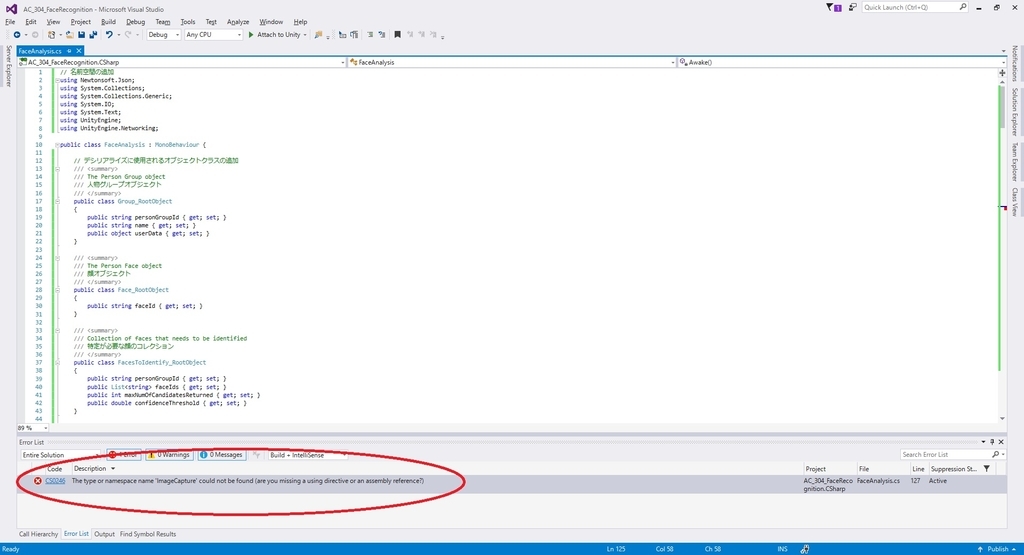Click the Send Feedback icon in title bar
The height and width of the screenshot is (555, 1024).
852,7
